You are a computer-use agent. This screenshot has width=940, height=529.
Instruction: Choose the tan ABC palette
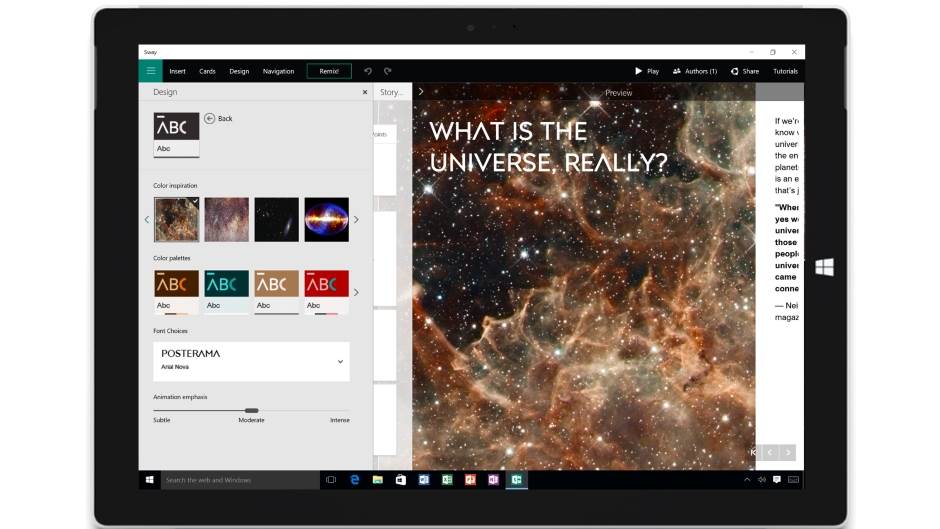[276, 292]
